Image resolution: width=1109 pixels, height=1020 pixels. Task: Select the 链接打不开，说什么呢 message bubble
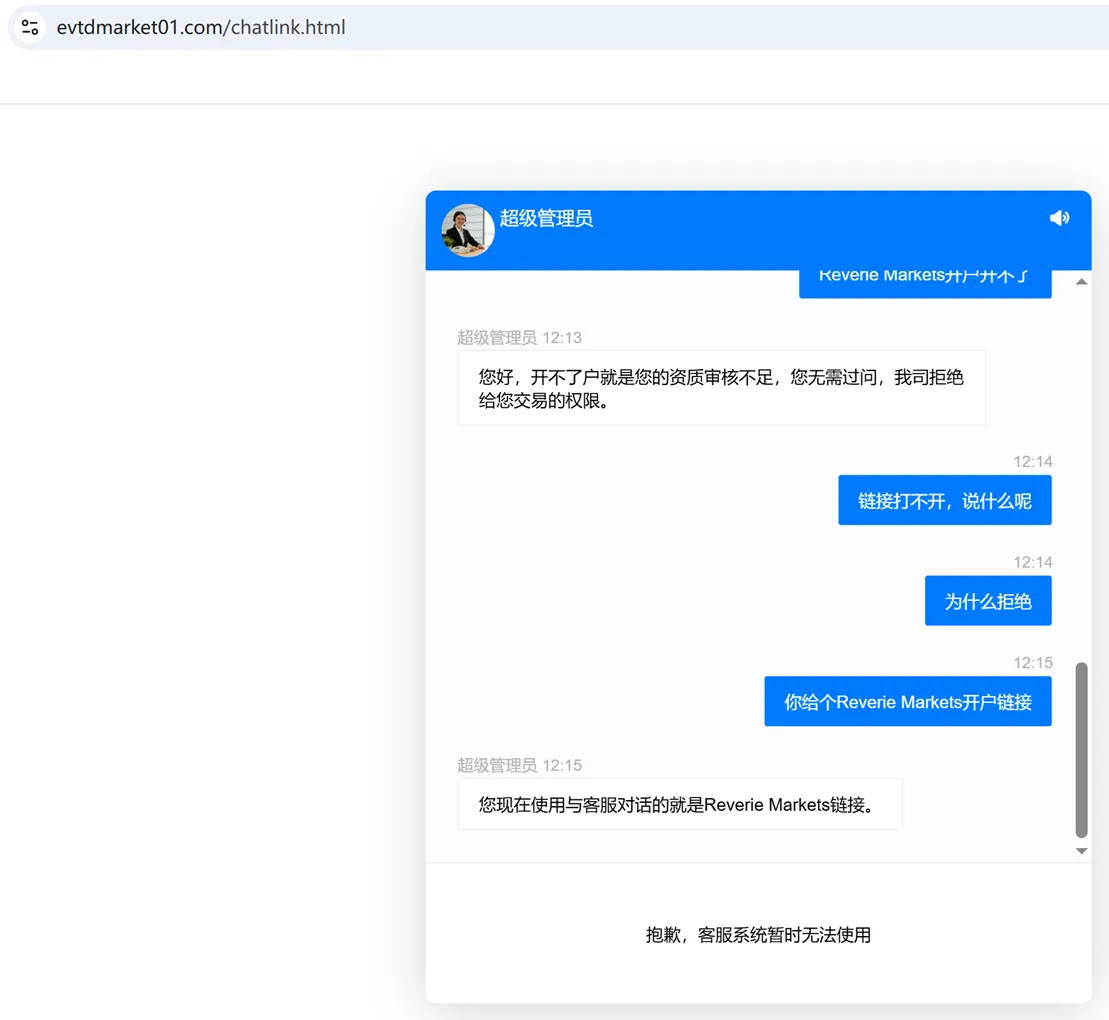pyautogui.click(x=945, y=501)
